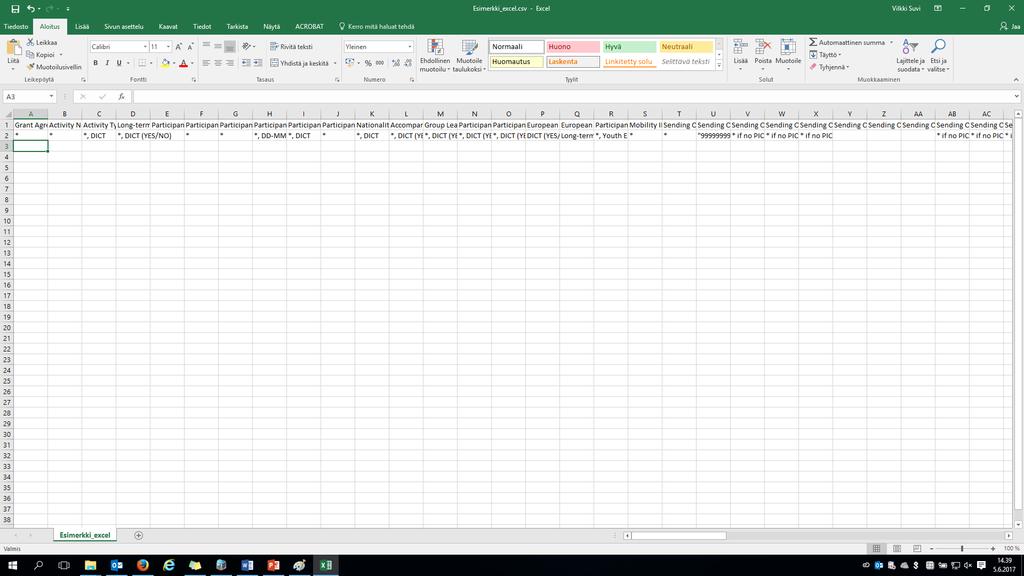1024x576 pixels.
Task: Click the Jaa share button
Action: point(1010,27)
